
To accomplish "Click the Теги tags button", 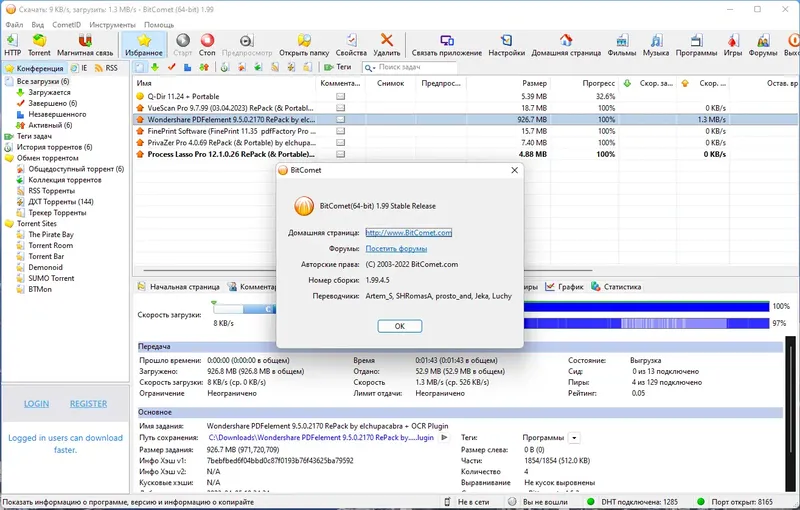I will pos(338,67).
